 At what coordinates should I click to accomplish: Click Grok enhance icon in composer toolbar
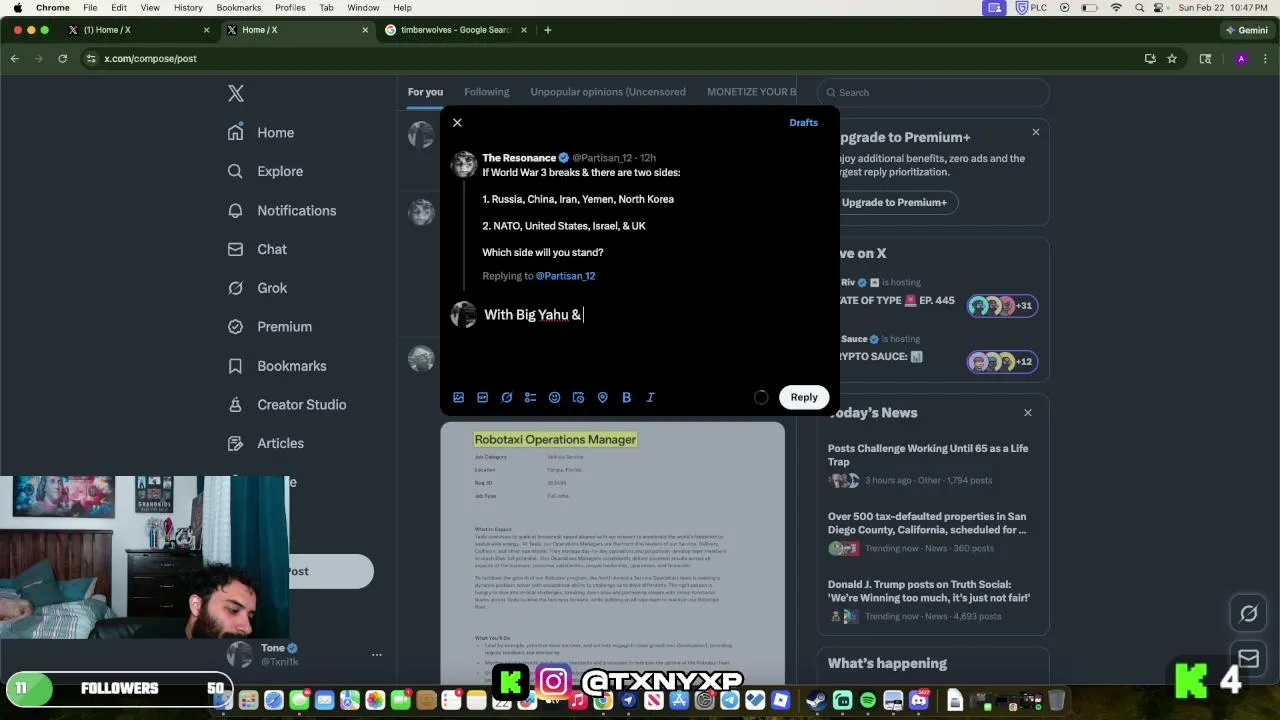coord(506,397)
